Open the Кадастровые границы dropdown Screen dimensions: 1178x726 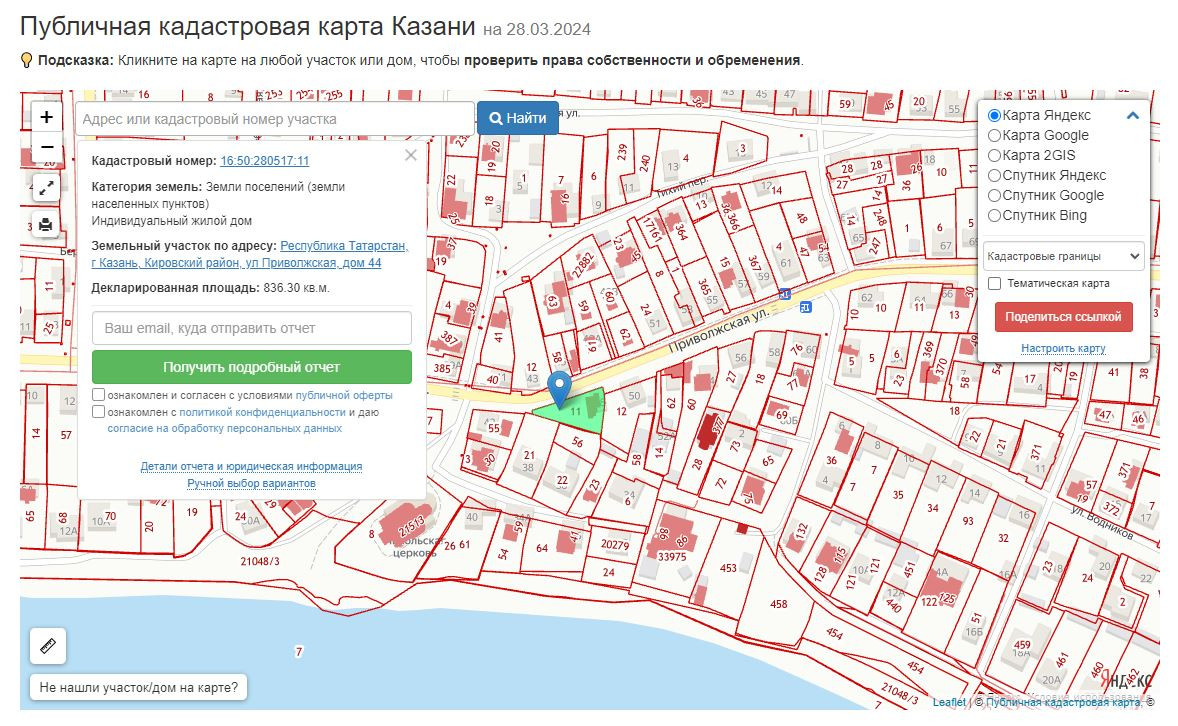click(1063, 256)
